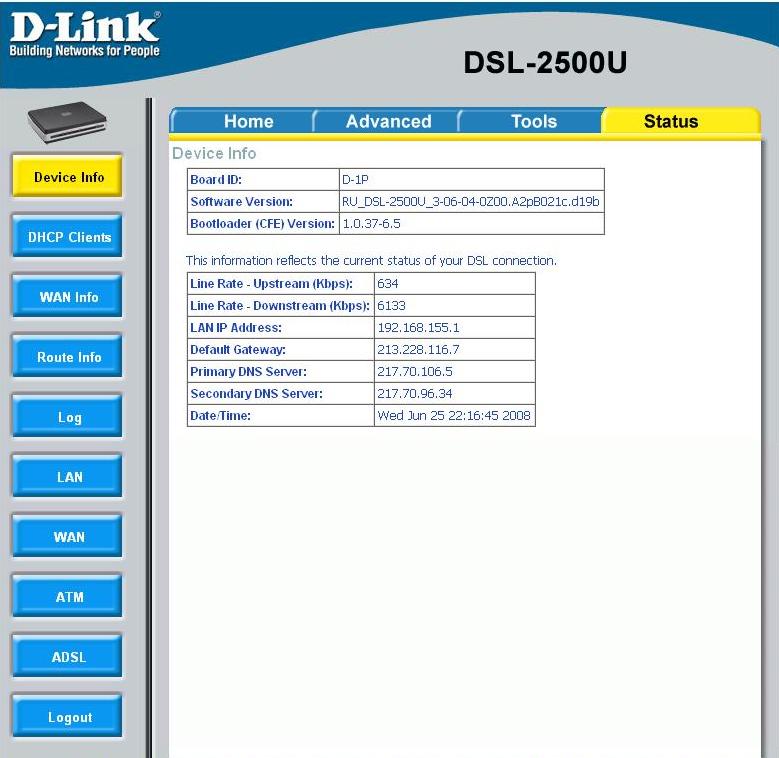Image resolution: width=779 pixels, height=758 pixels.
Task: Switch to the Advanced tab
Action: click(388, 121)
